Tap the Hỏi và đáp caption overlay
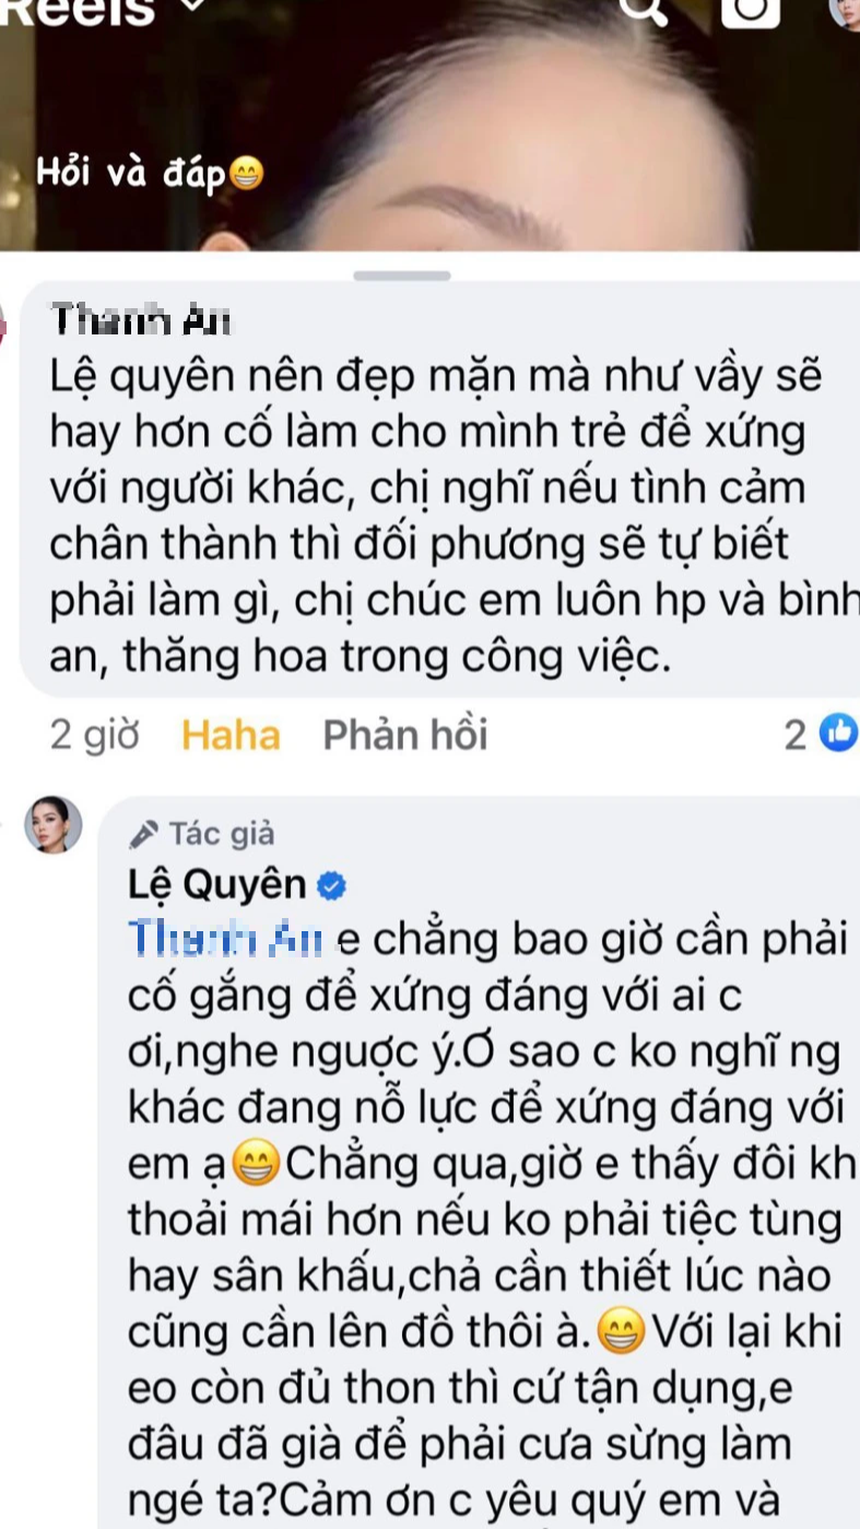Image resolution: width=860 pixels, height=1529 pixels. pyautogui.click(x=150, y=173)
